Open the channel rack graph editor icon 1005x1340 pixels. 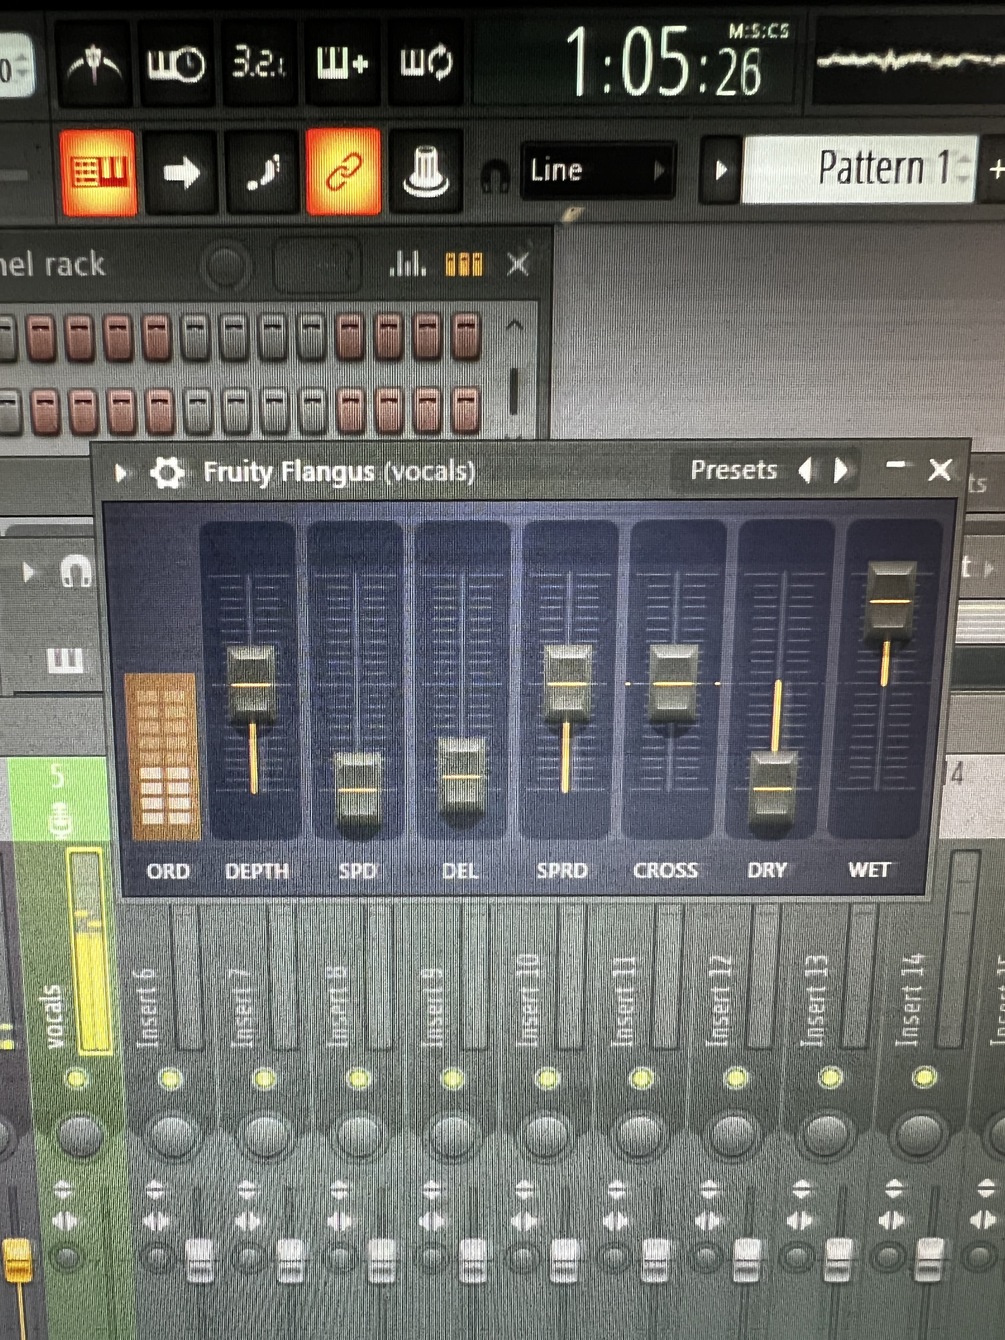click(x=407, y=264)
